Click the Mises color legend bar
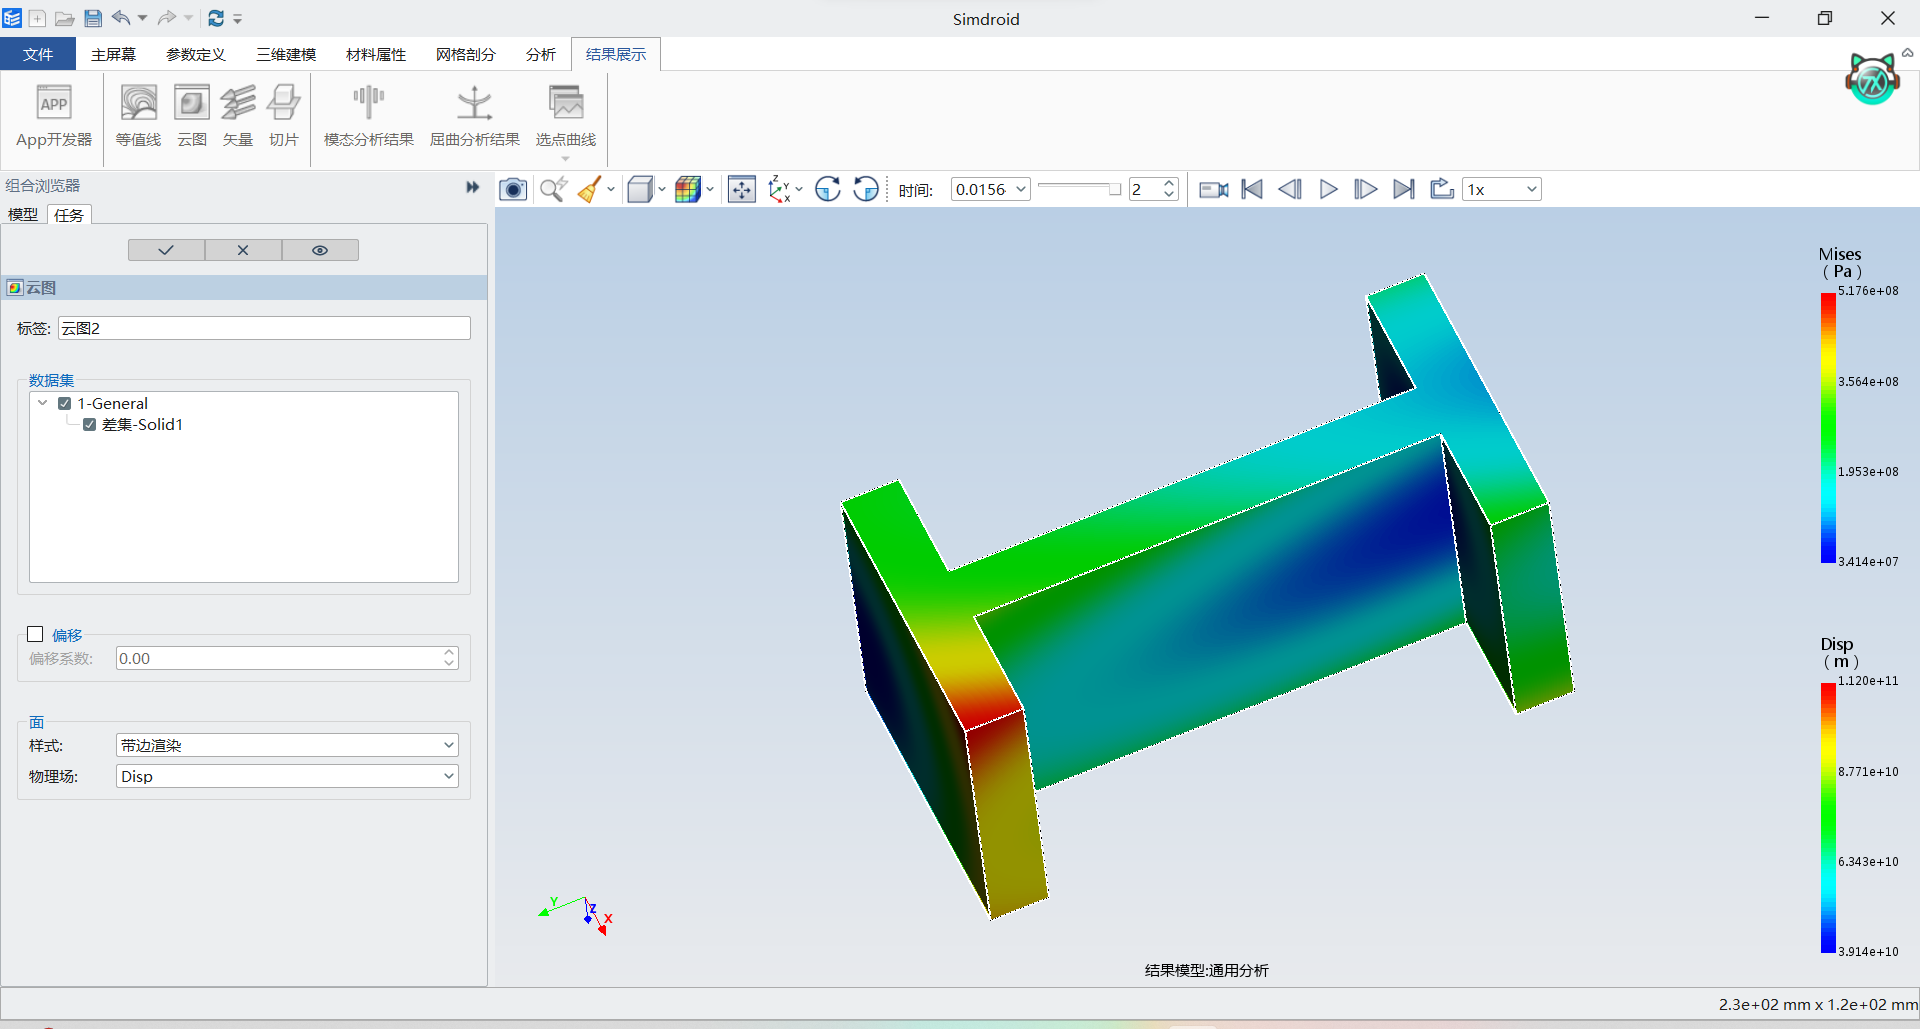1920x1029 pixels. (1828, 428)
